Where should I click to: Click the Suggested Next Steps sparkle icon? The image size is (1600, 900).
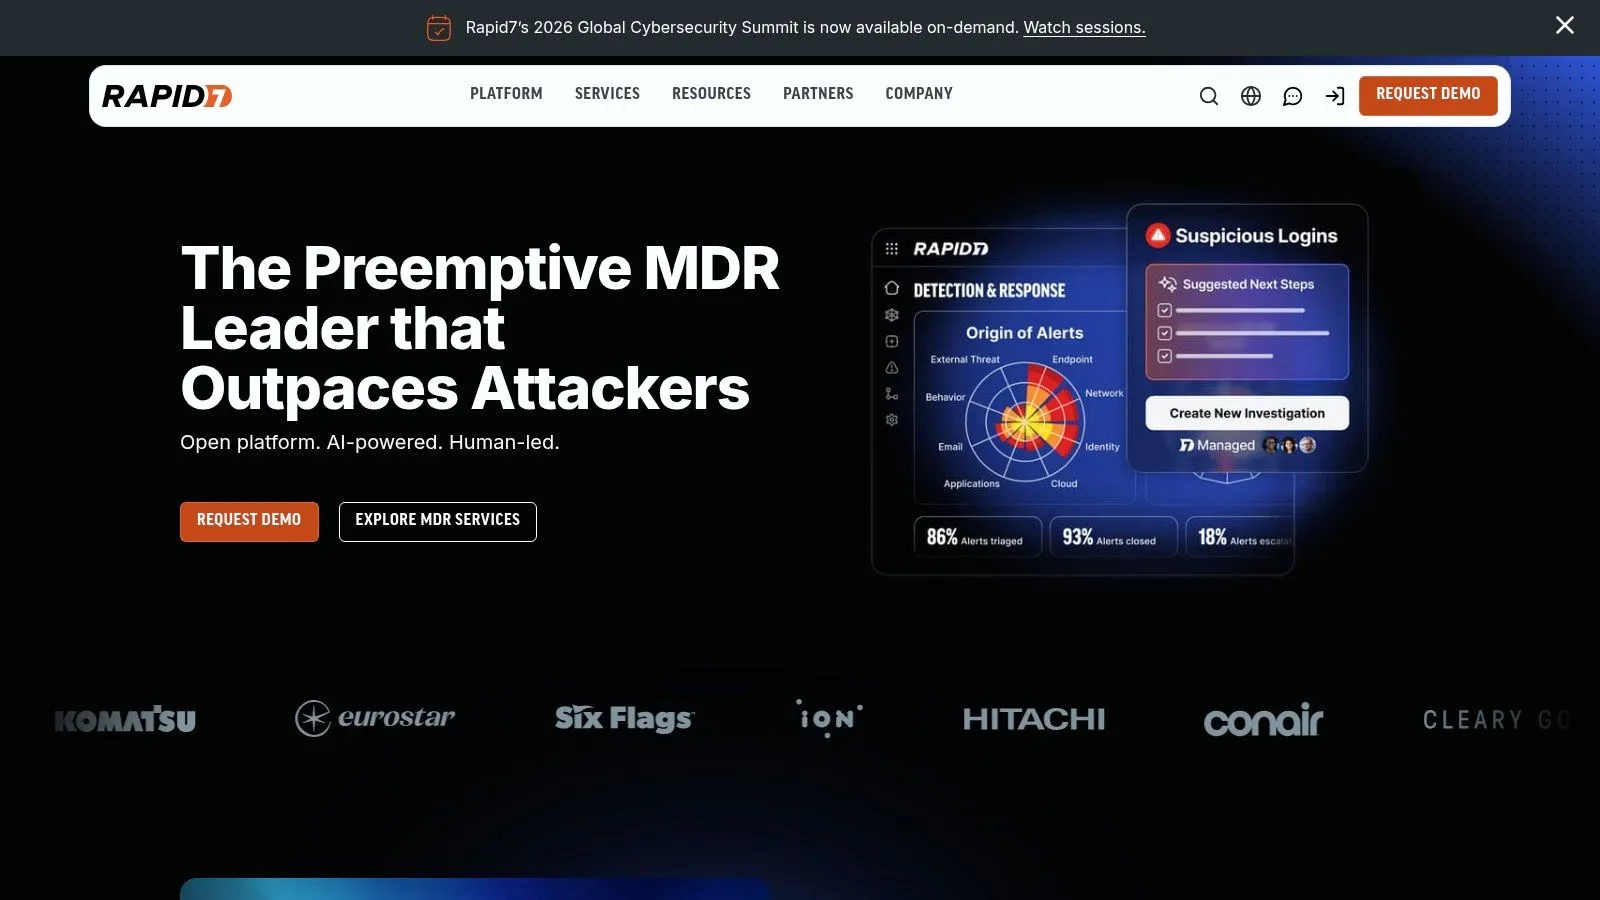tap(1167, 284)
